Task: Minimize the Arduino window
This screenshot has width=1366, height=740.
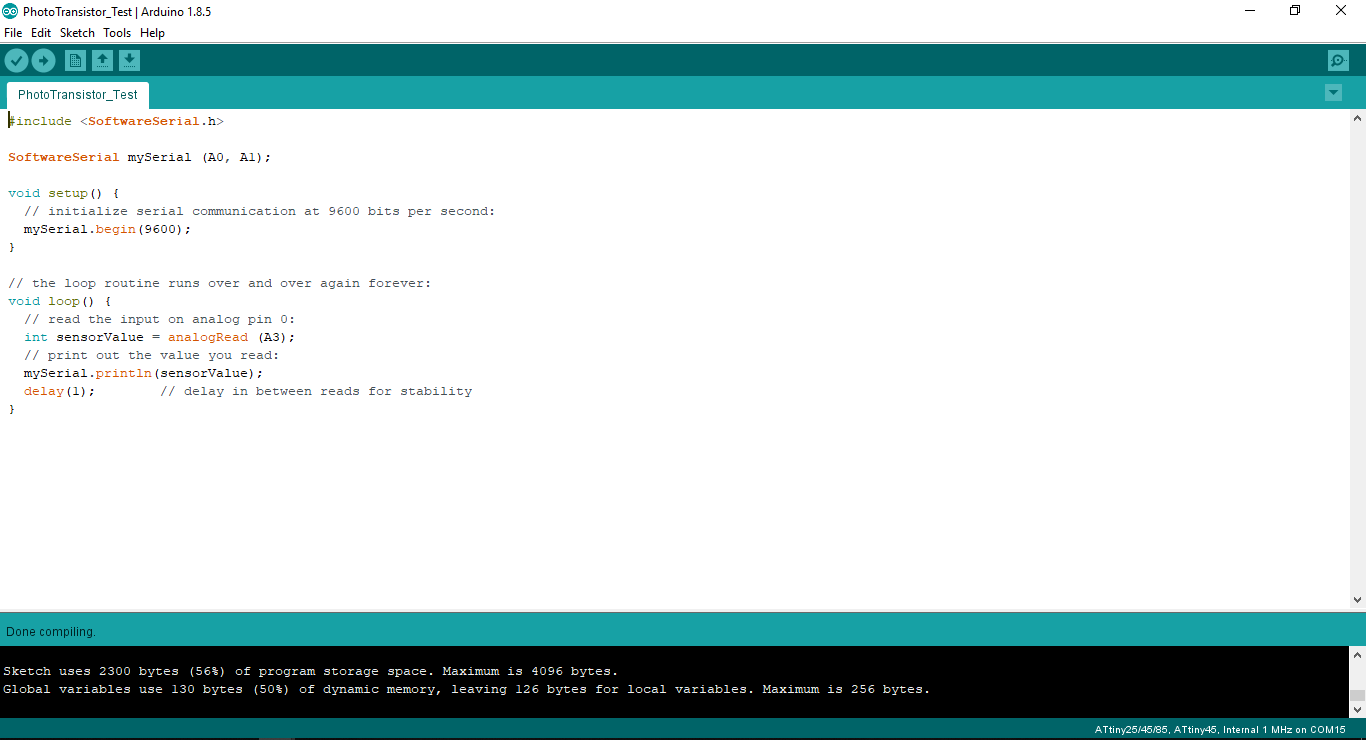Action: pyautogui.click(x=1250, y=11)
